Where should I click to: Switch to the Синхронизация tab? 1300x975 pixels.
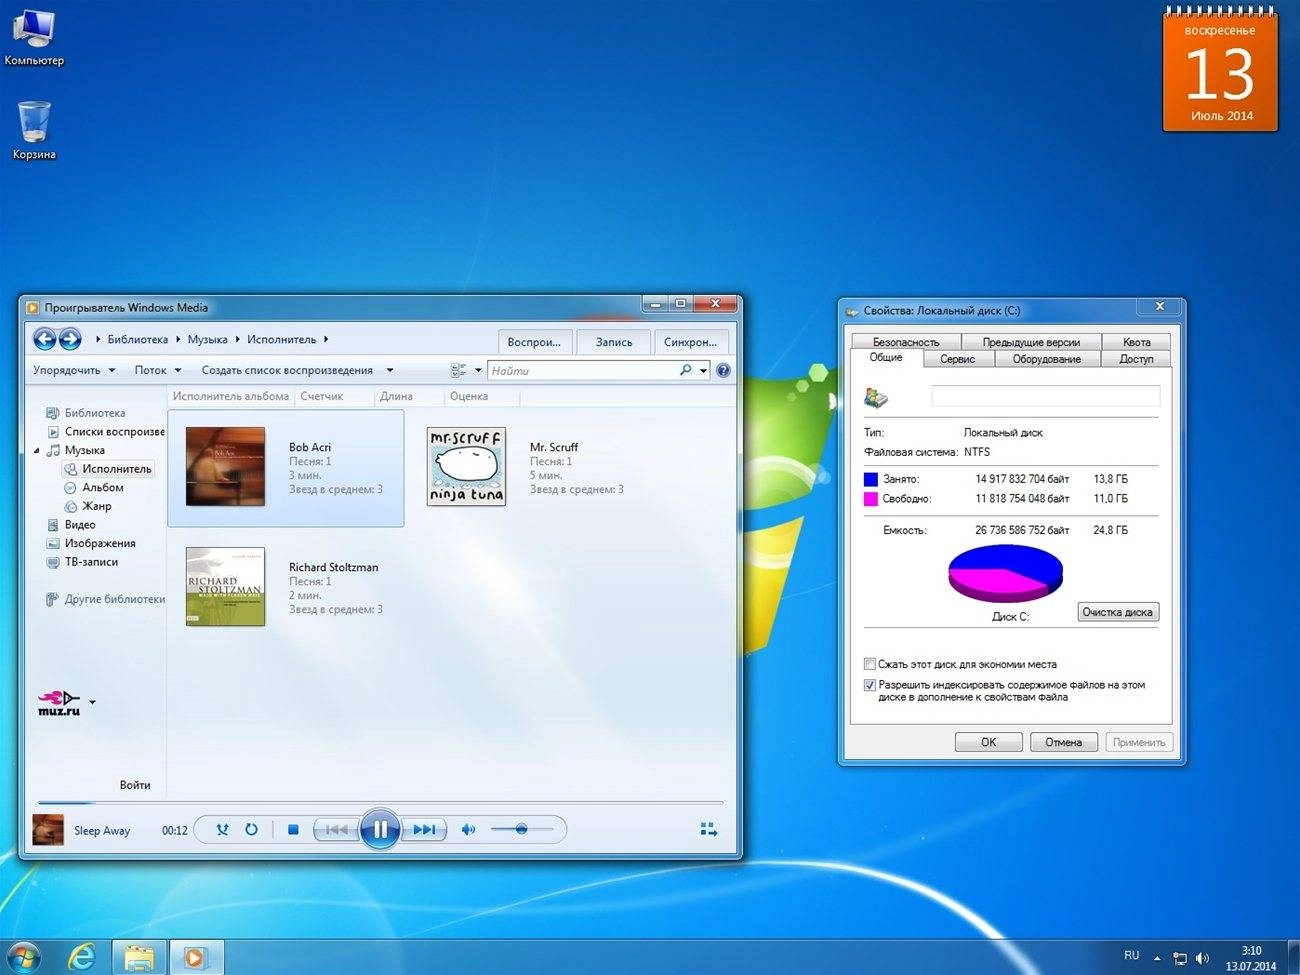(690, 342)
